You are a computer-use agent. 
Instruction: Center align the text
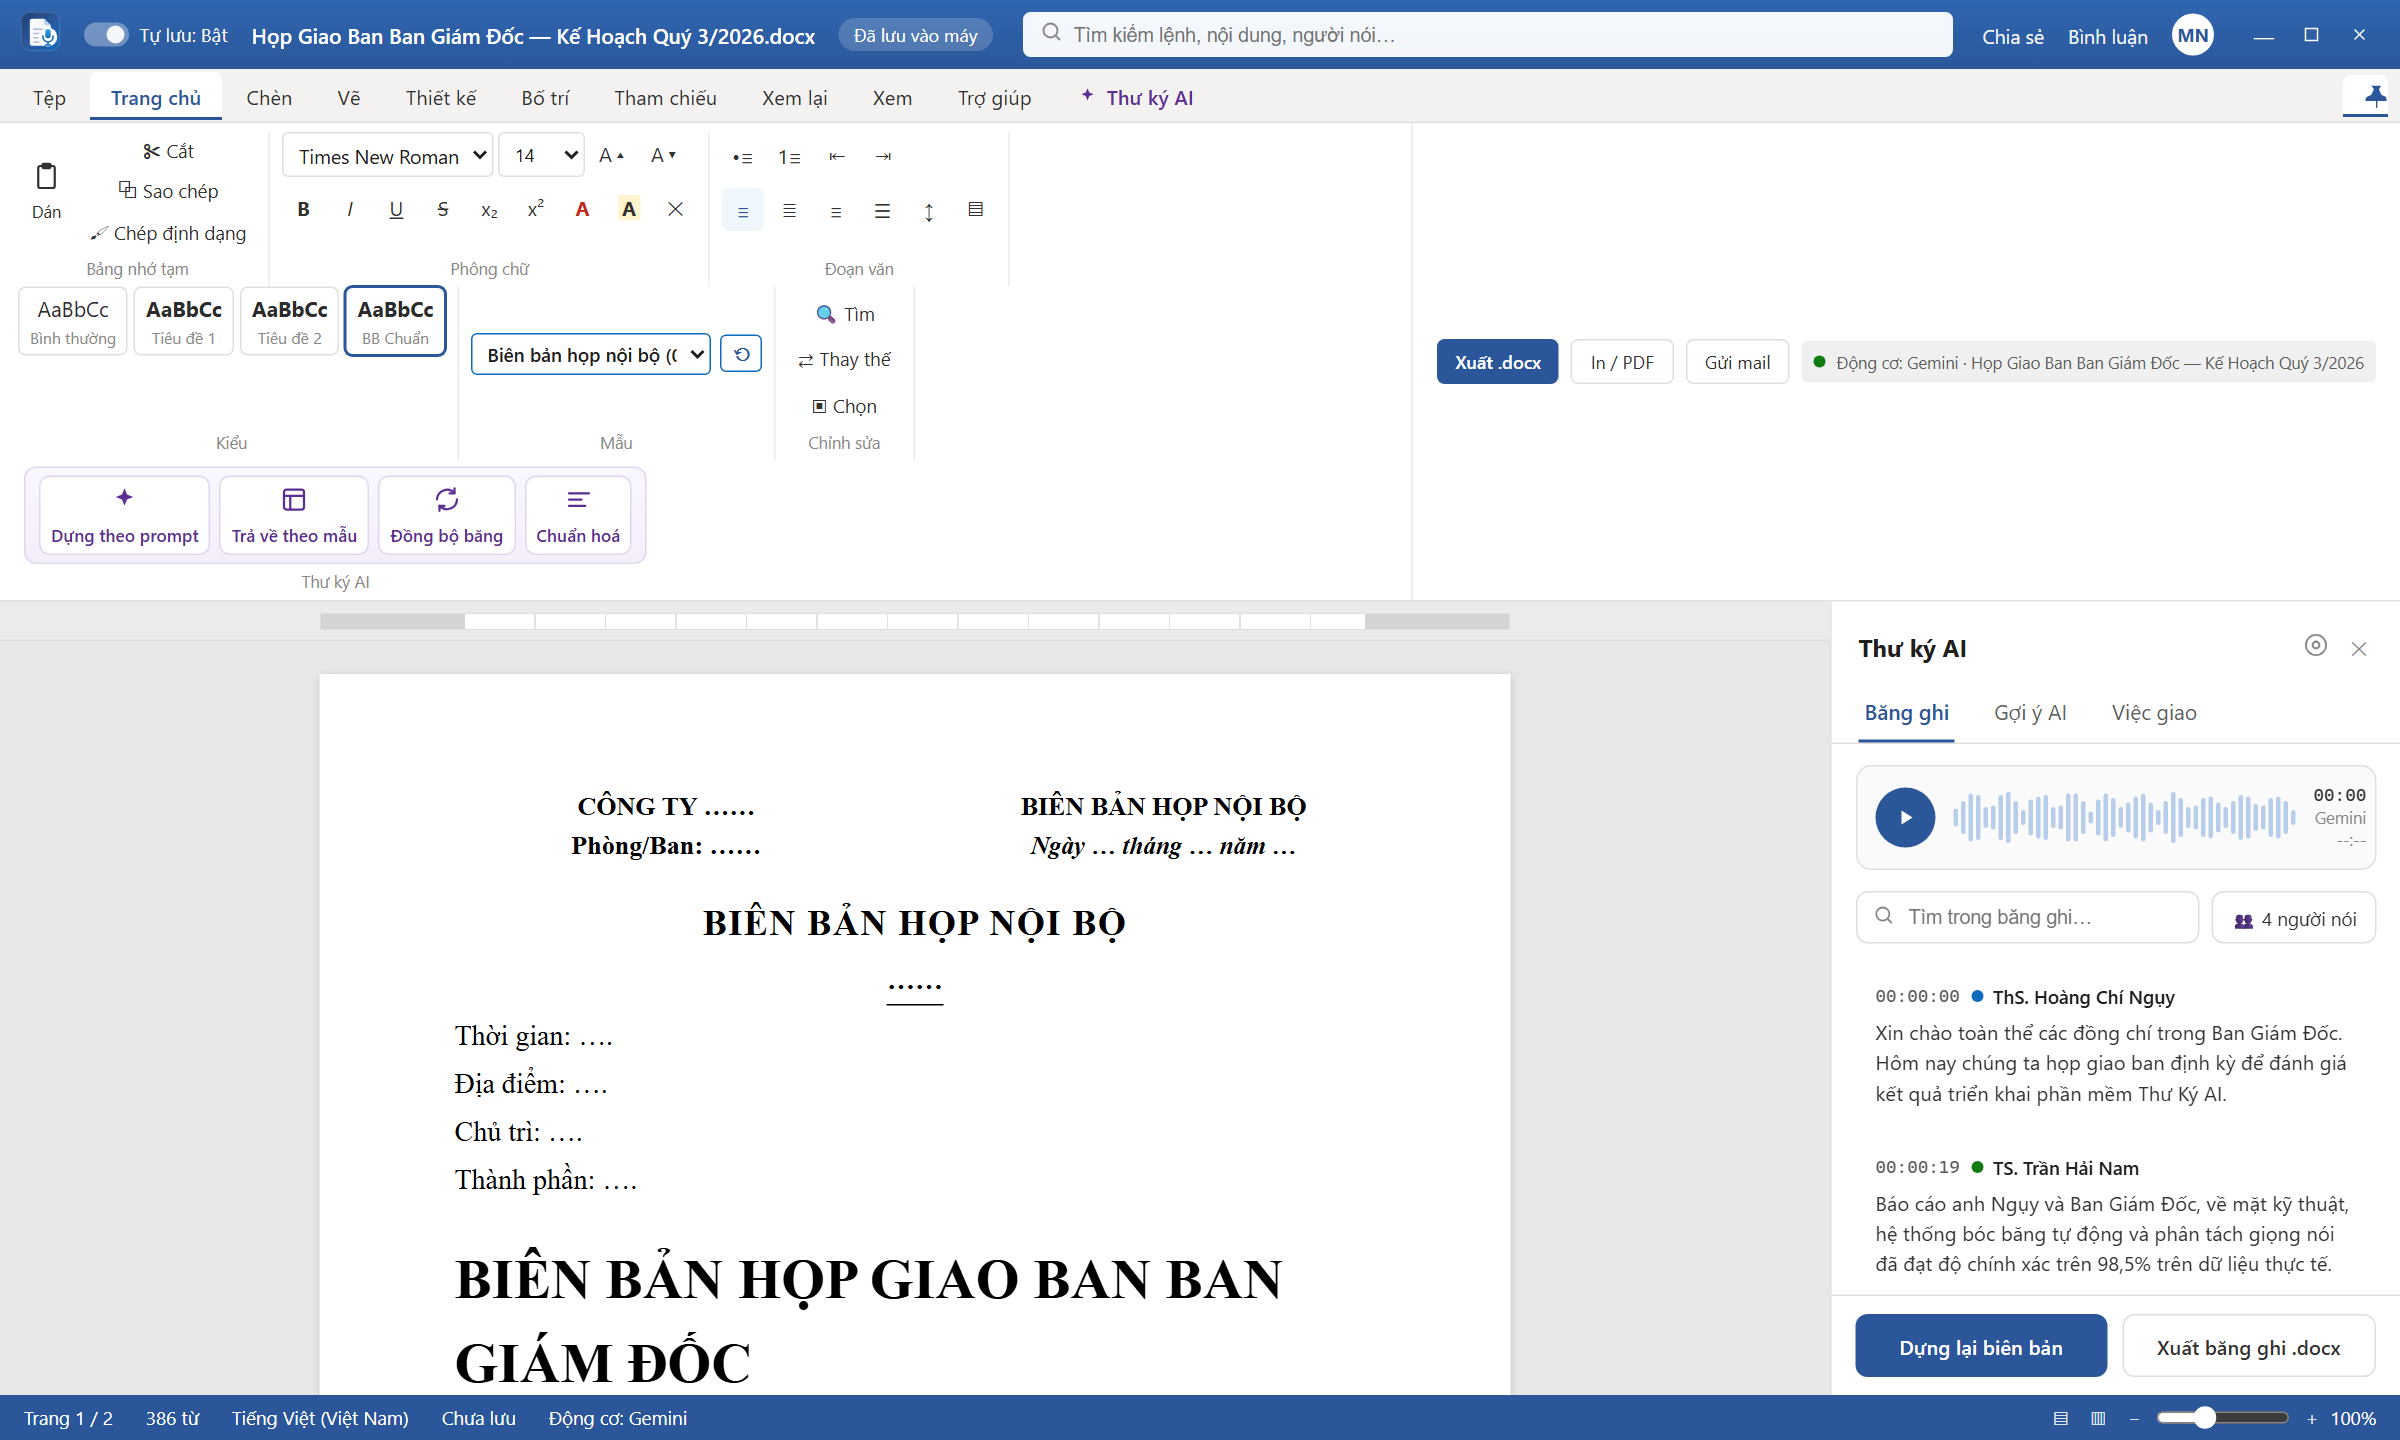click(789, 210)
